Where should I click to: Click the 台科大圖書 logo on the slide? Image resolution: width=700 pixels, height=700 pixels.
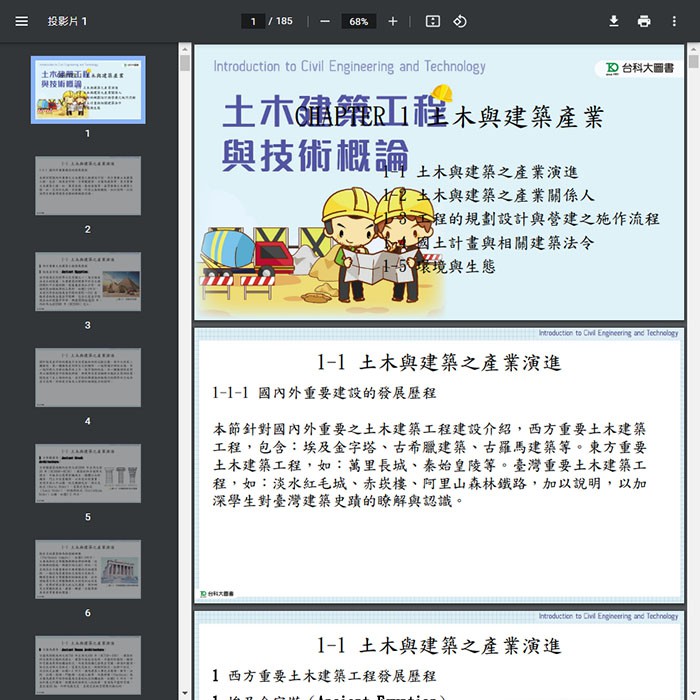click(x=640, y=69)
